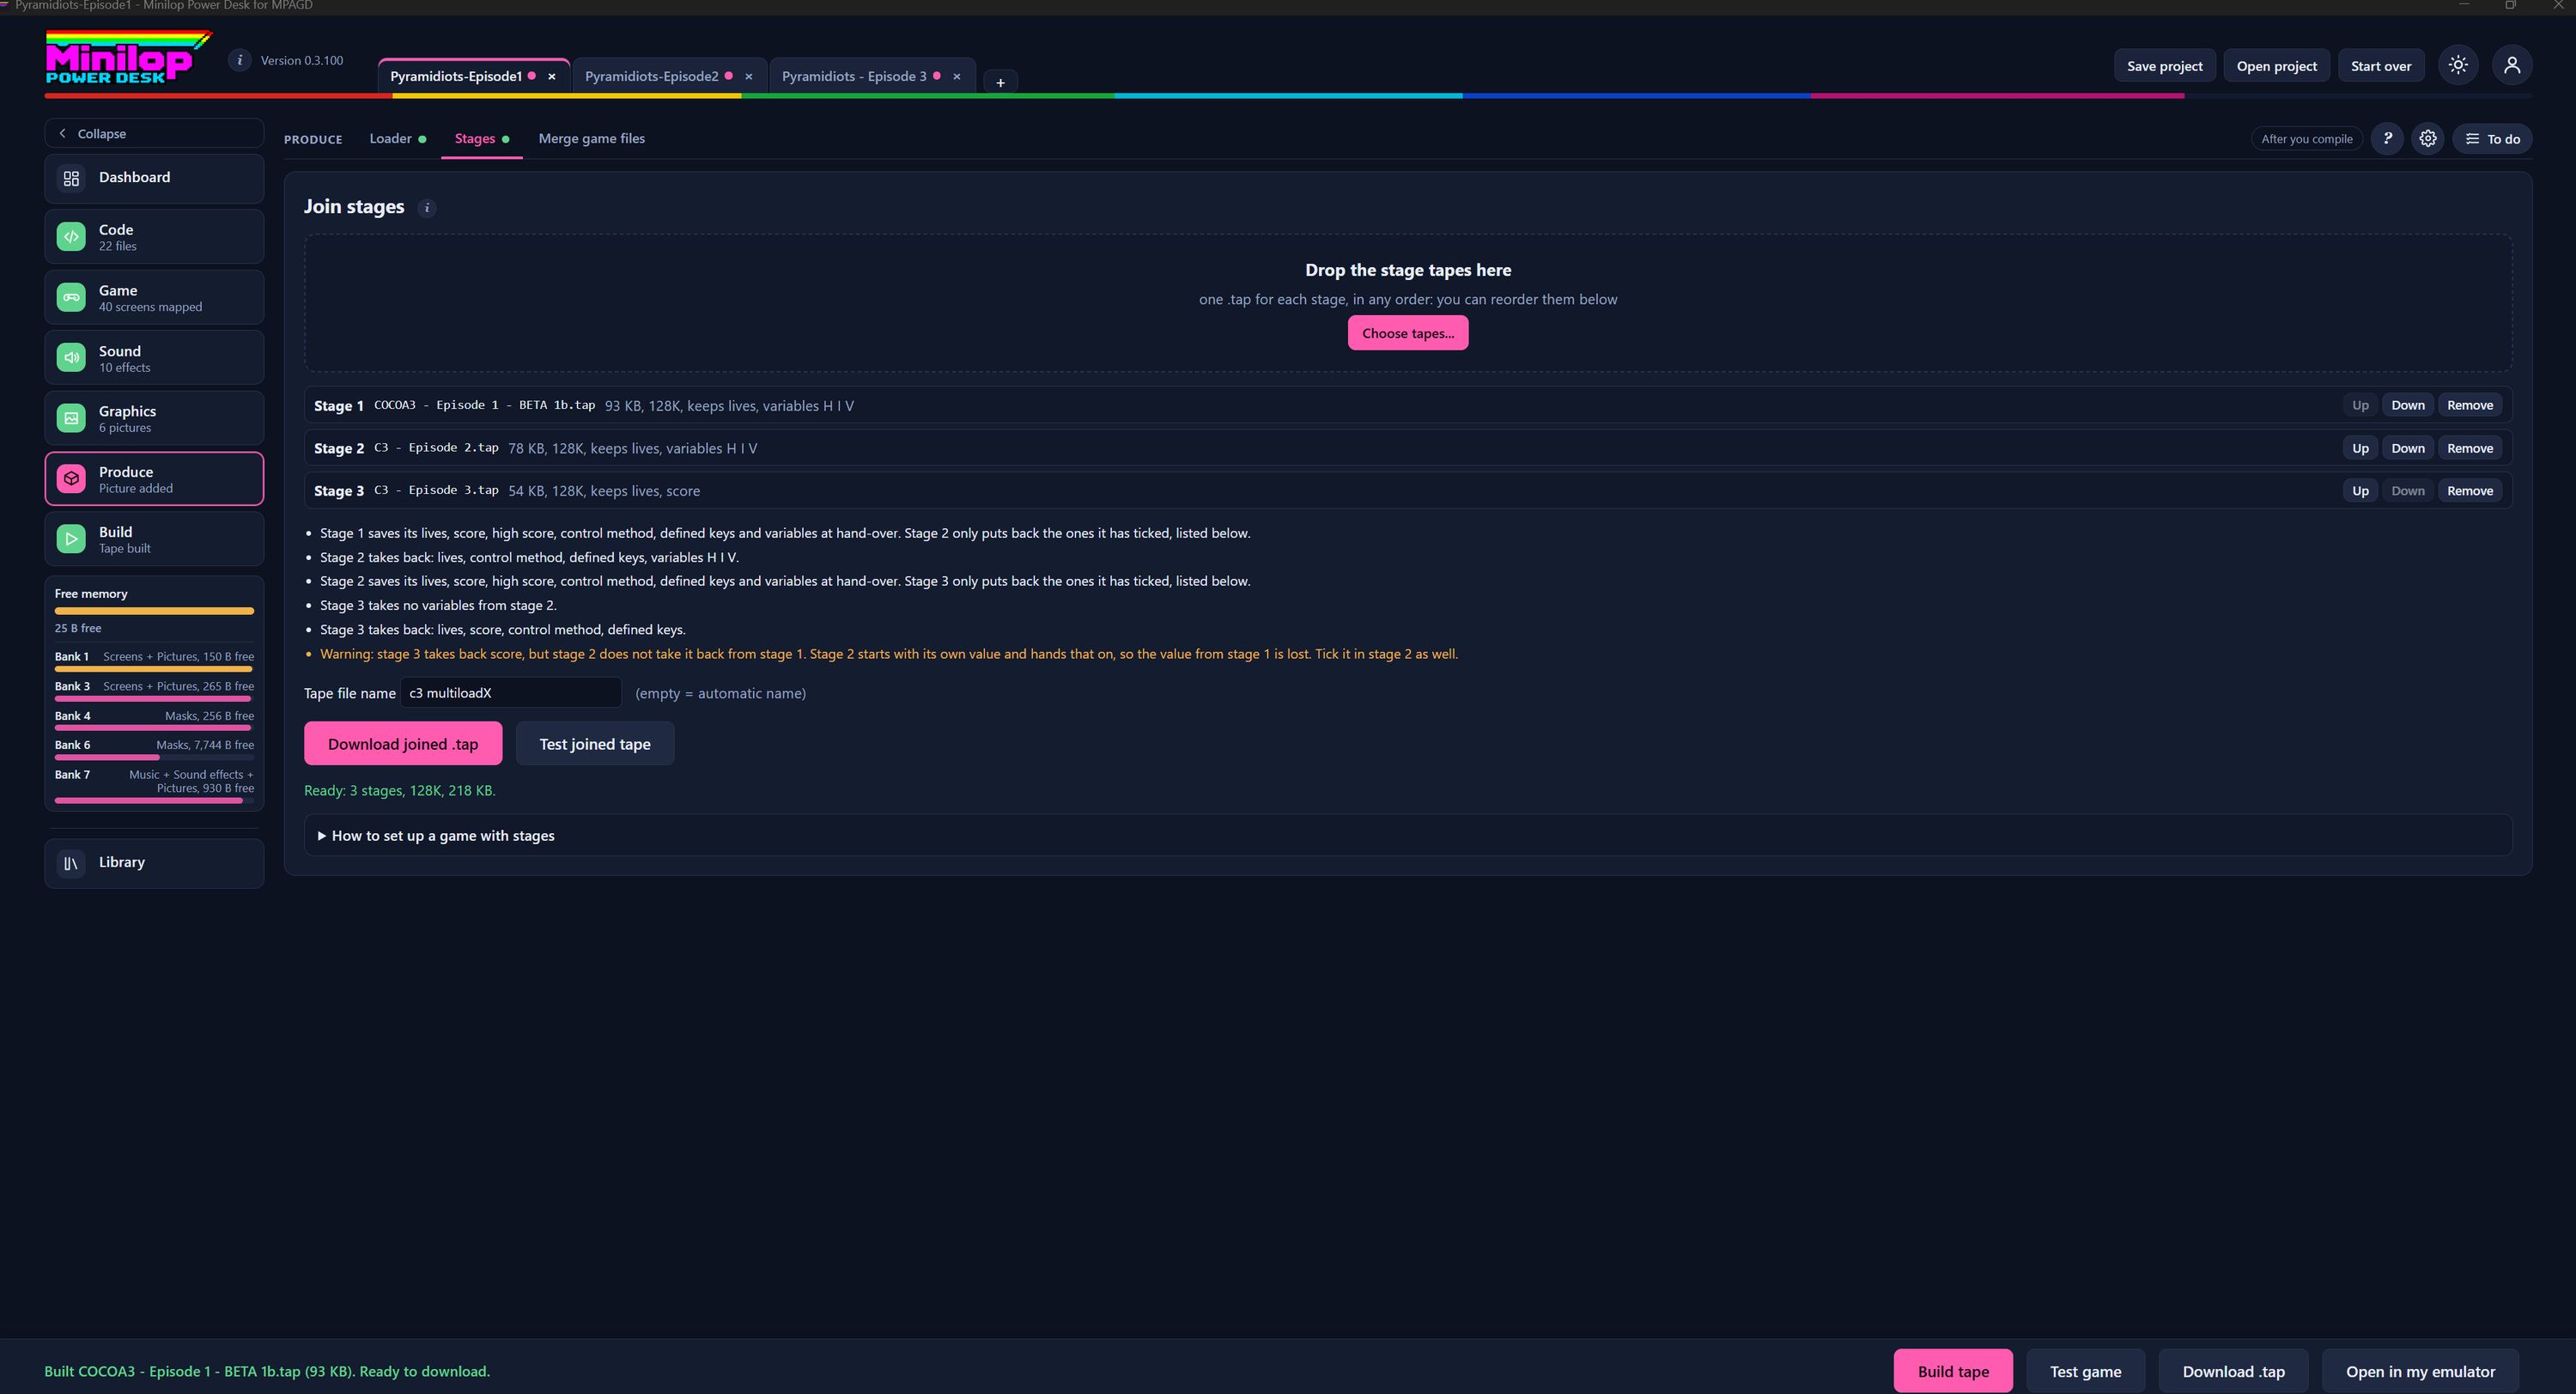This screenshot has height=1394, width=2576.
Task: Click the Code section icon
Action: pyautogui.click(x=71, y=237)
